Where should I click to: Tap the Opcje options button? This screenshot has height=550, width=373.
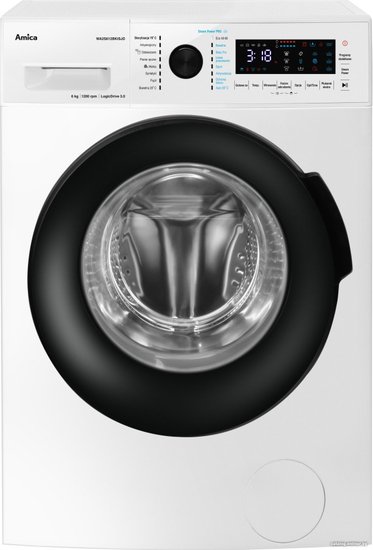[x=298, y=85]
